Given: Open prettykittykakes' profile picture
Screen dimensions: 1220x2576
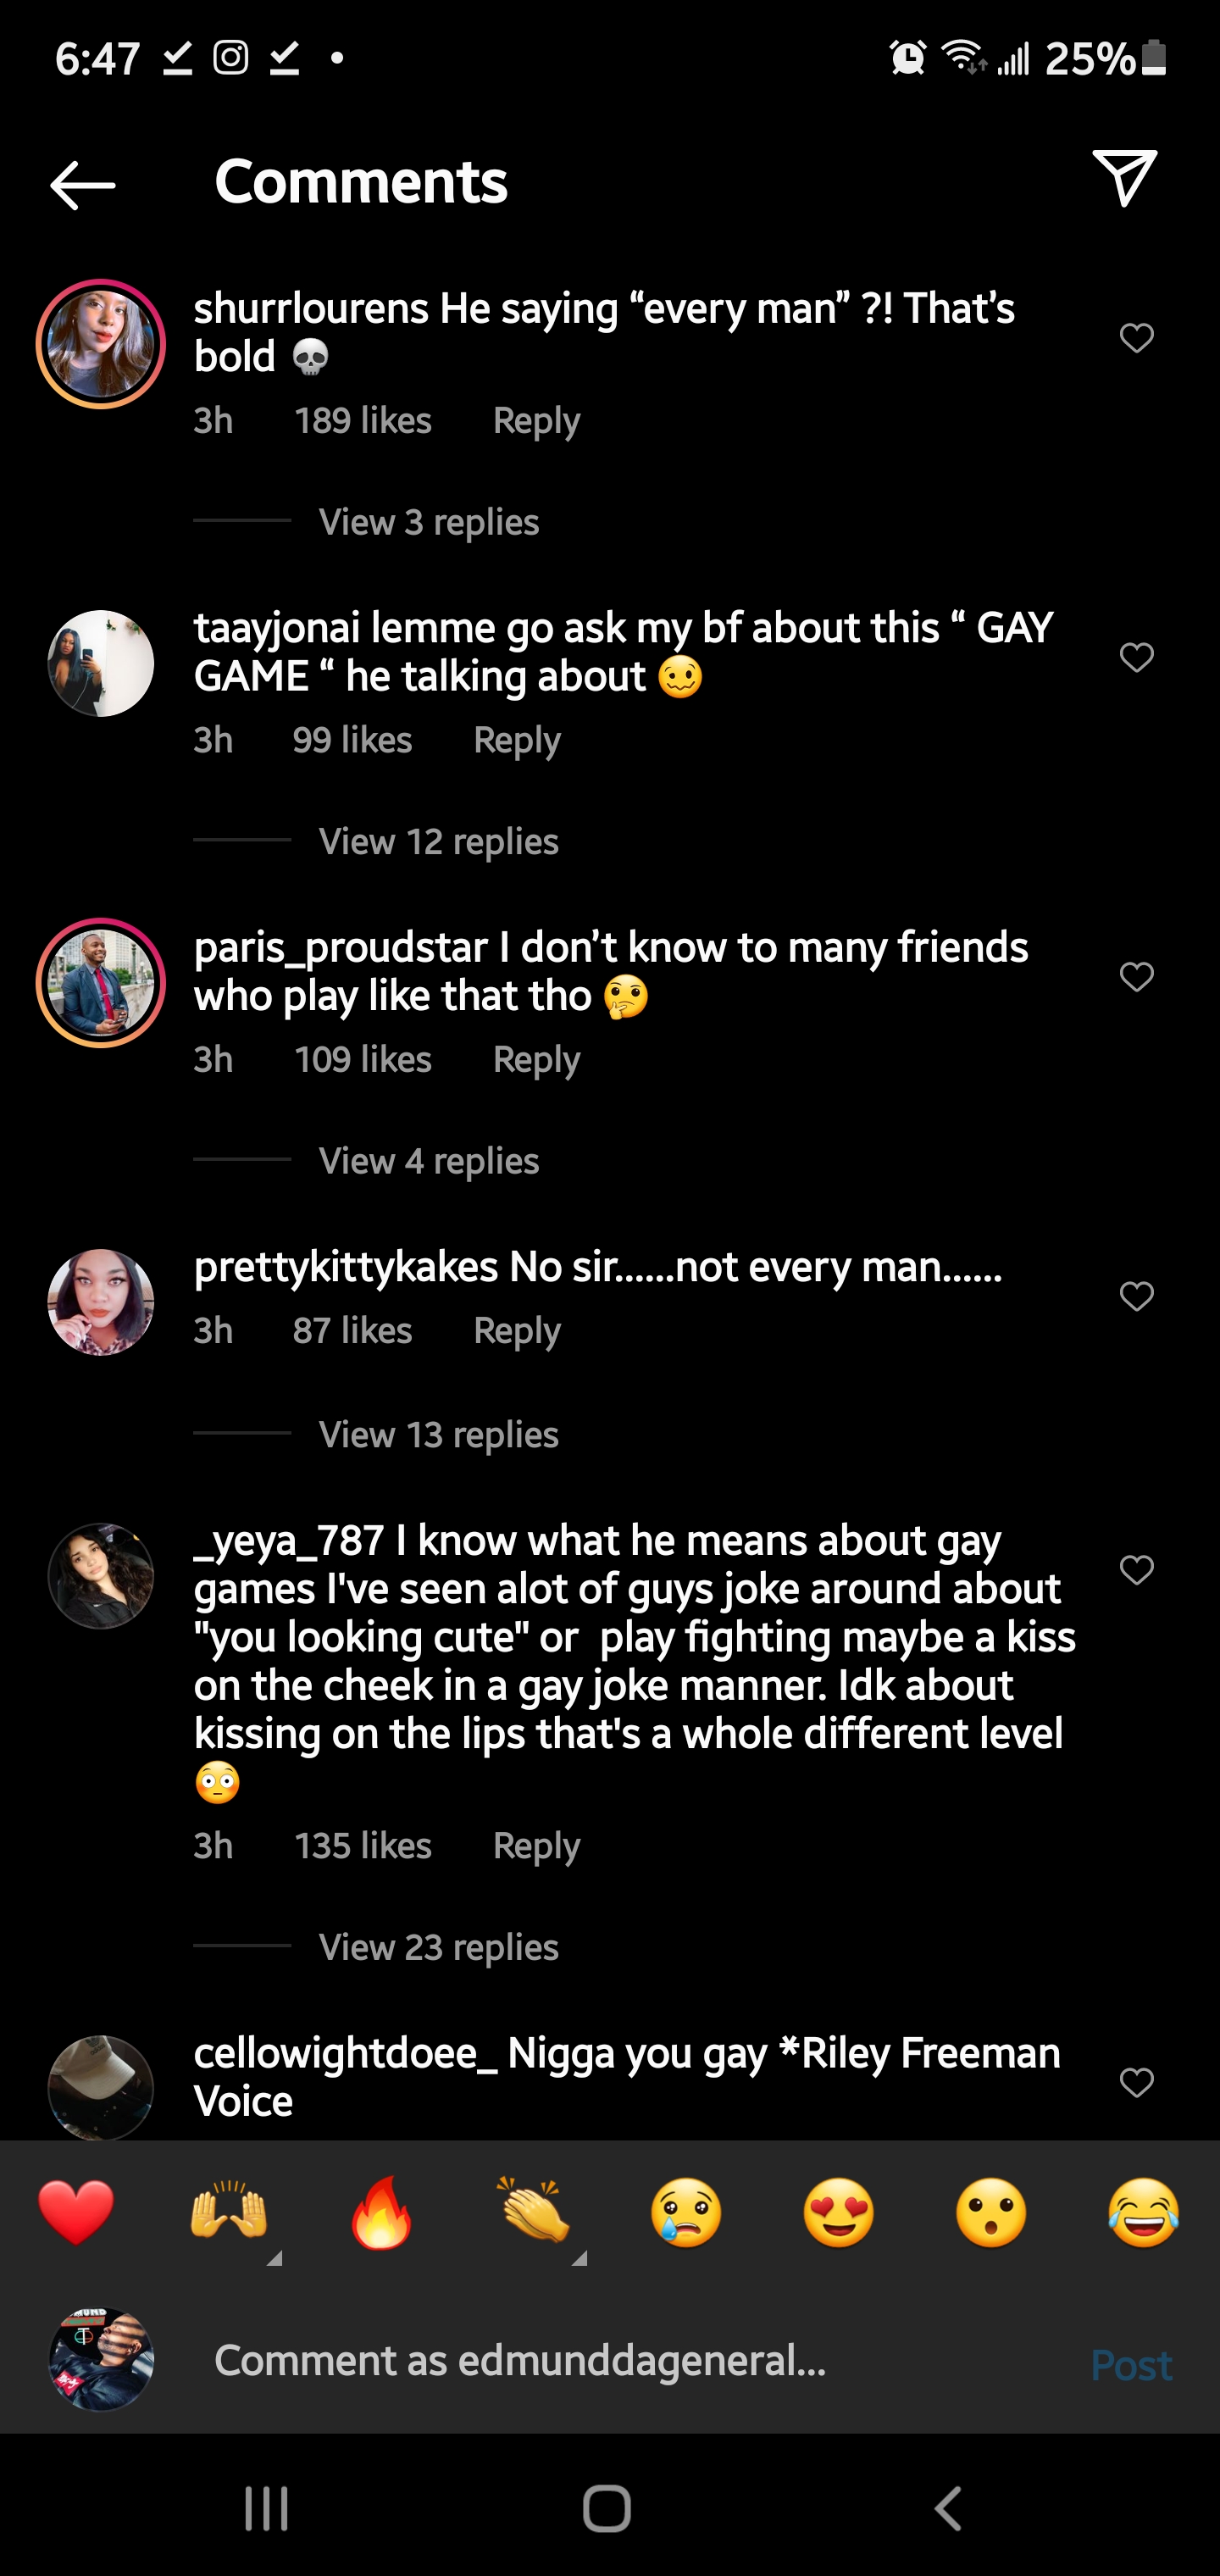Looking at the screenshot, I should pyautogui.click(x=101, y=1302).
